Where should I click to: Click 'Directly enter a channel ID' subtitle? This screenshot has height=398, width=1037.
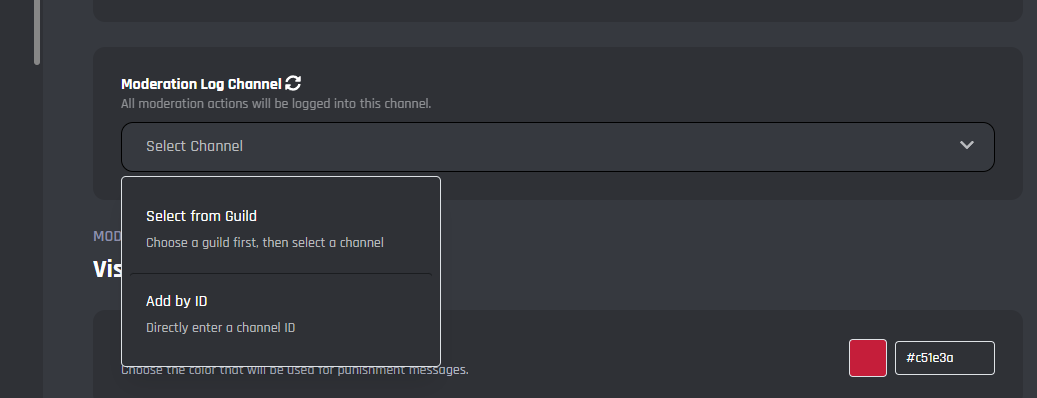[x=220, y=327]
